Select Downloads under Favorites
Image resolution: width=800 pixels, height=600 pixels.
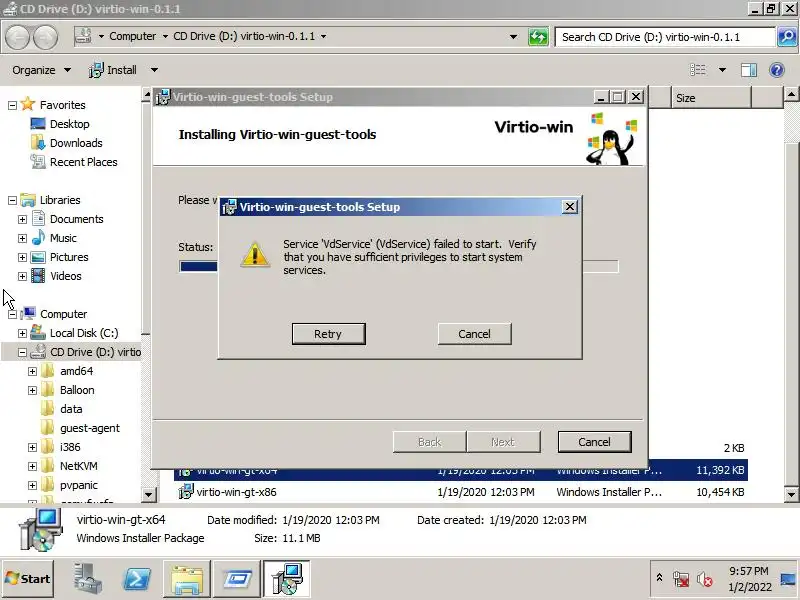pyautogui.click(x=76, y=143)
